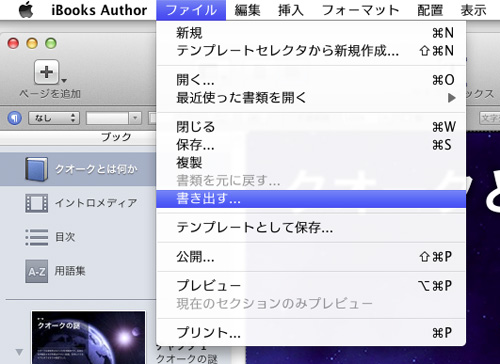Open the 挿入 menu
Image resolution: width=500 pixels, height=364 pixels.
pyautogui.click(x=291, y=10)
